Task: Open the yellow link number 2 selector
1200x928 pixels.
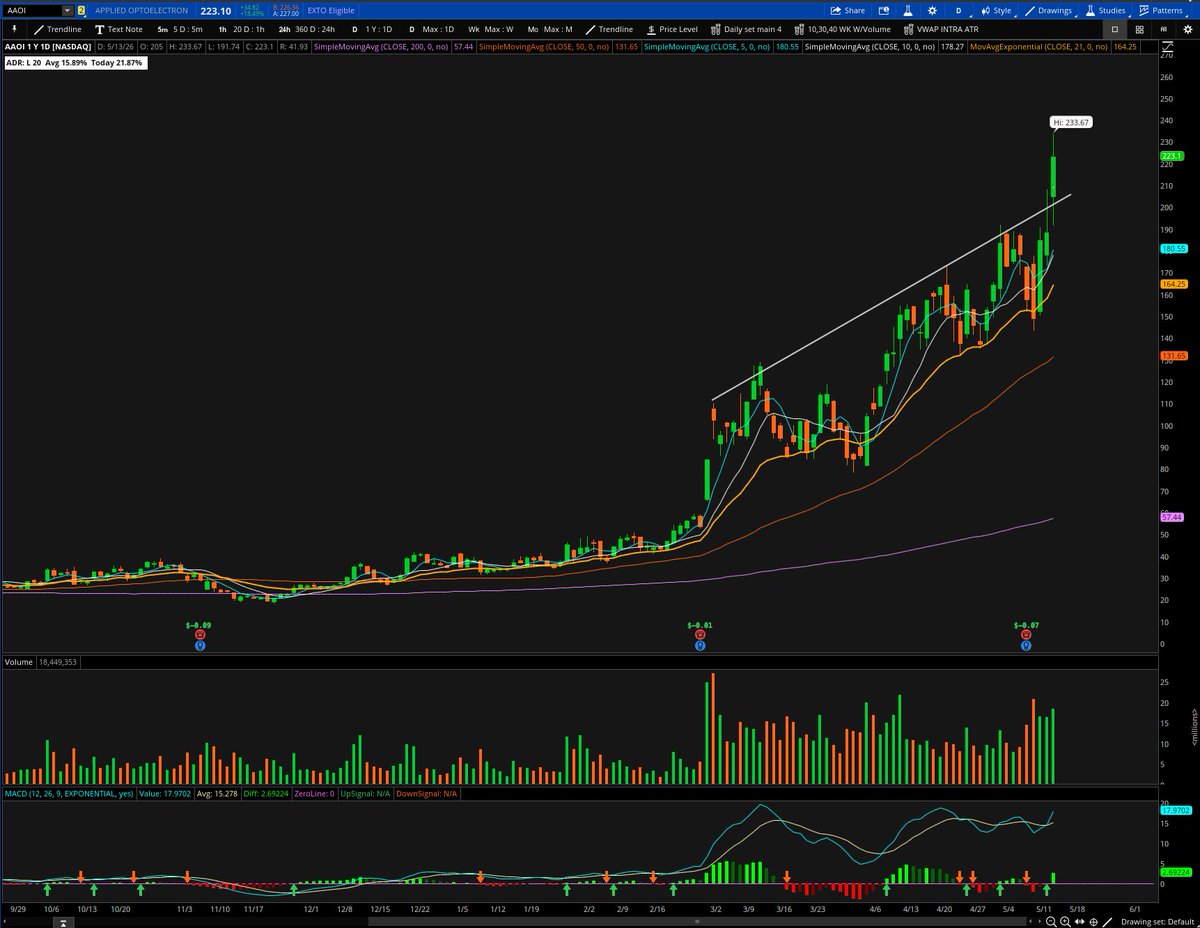Action: click(81, 10)
